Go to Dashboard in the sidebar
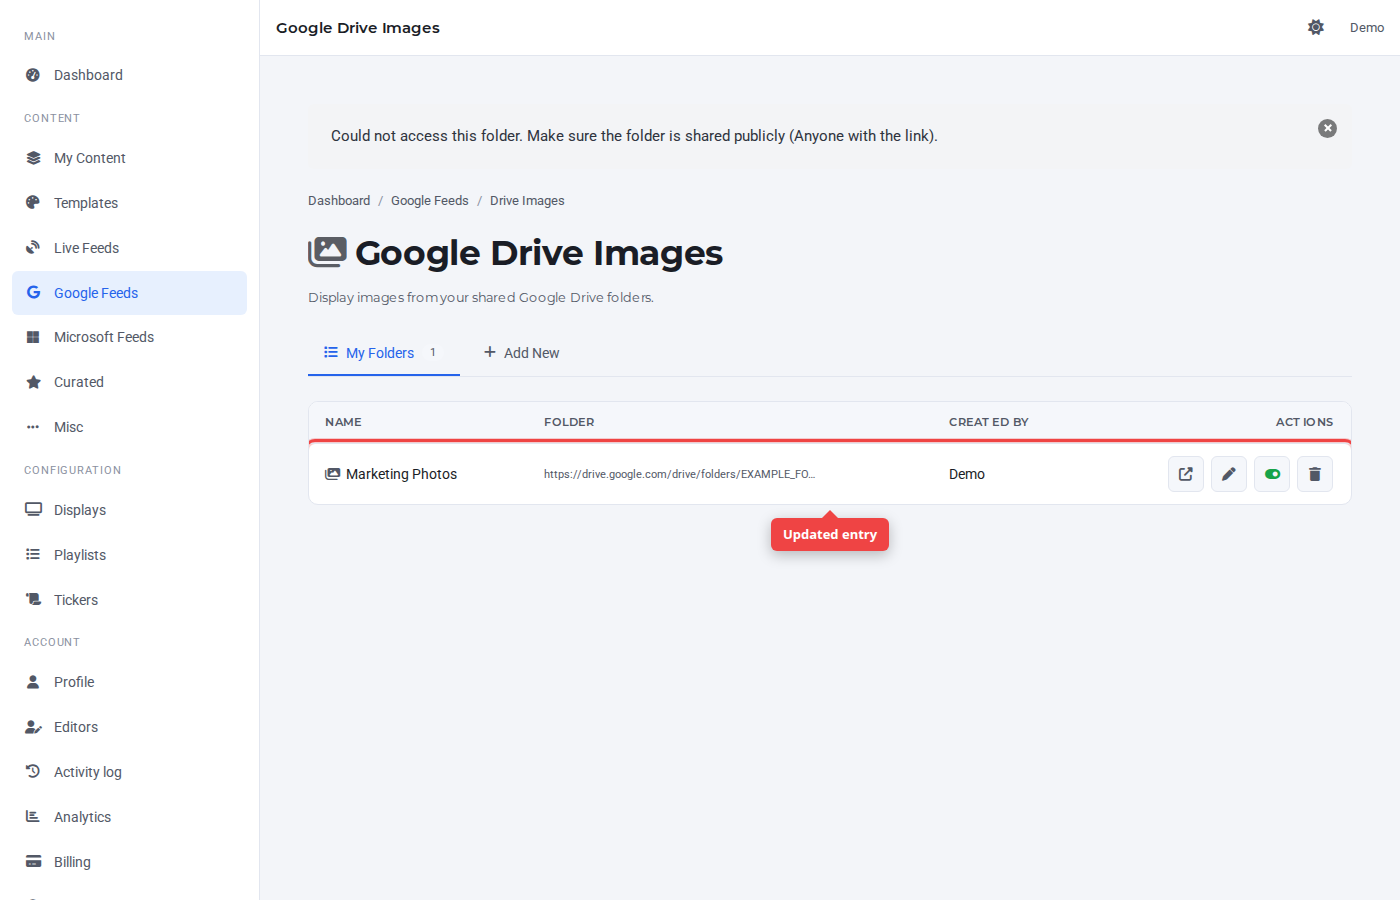 129,75
